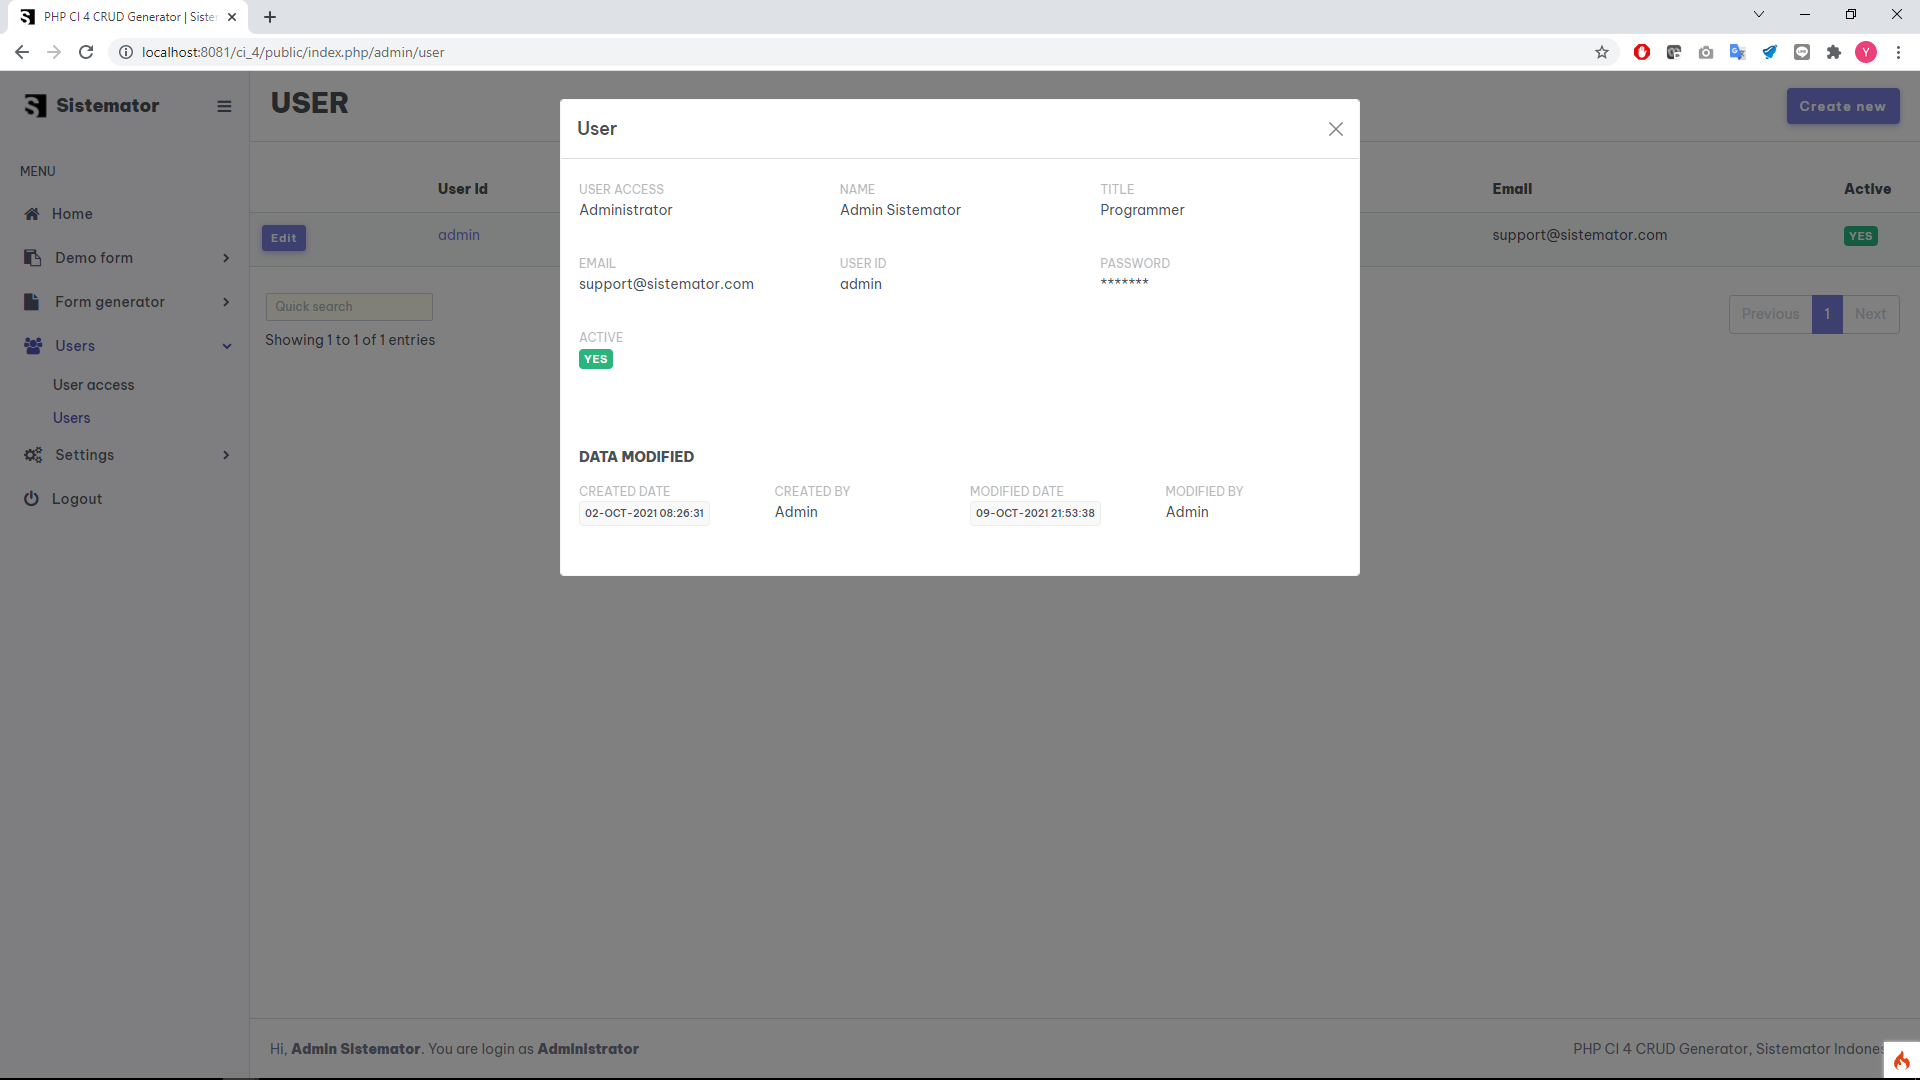The image size is (1920, 1080).
Task: Click the Settings gears icon
Action: (x=33, y=455)
